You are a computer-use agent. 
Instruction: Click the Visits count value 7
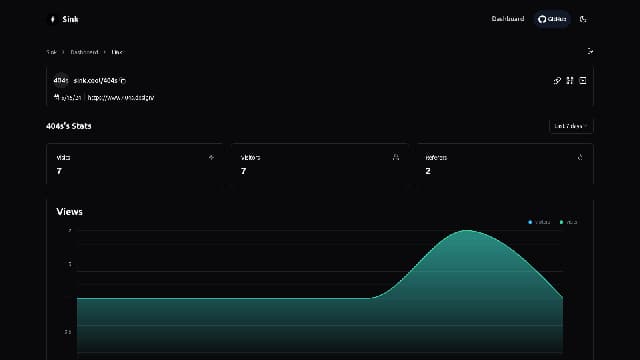click(x=59, y=171)
